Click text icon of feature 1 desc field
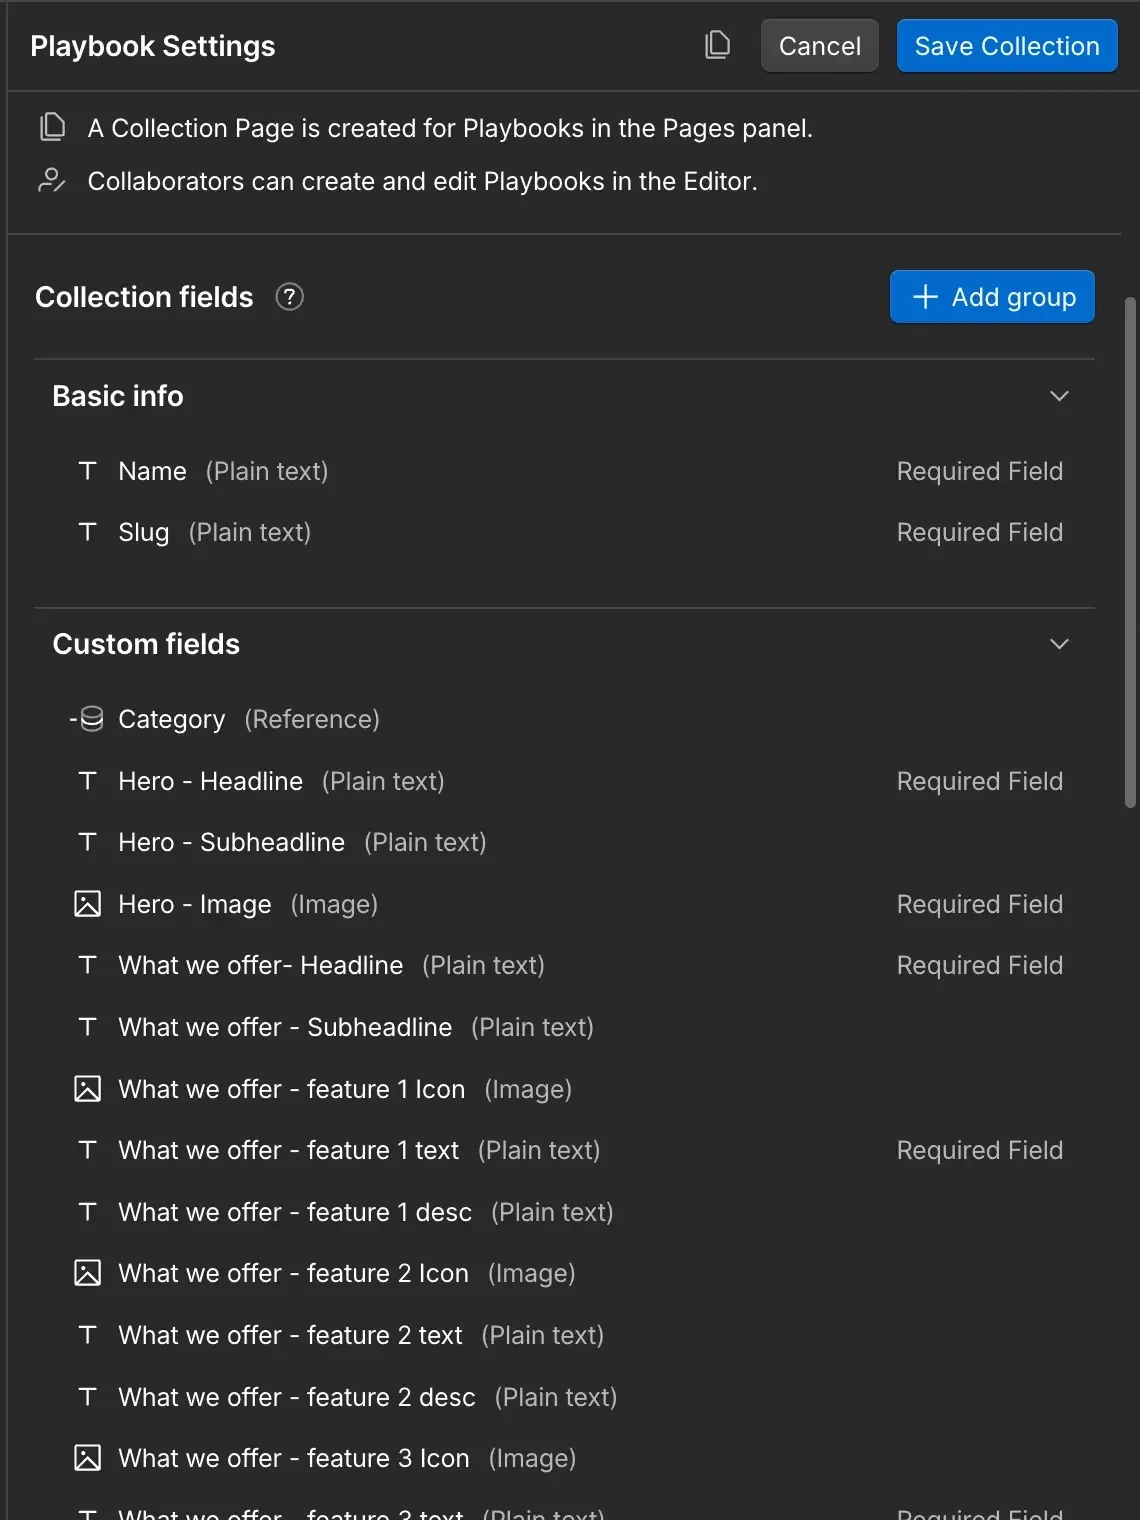Image resolution: width=1140 pixels, height=1520 pixels. pos(88,1212)
